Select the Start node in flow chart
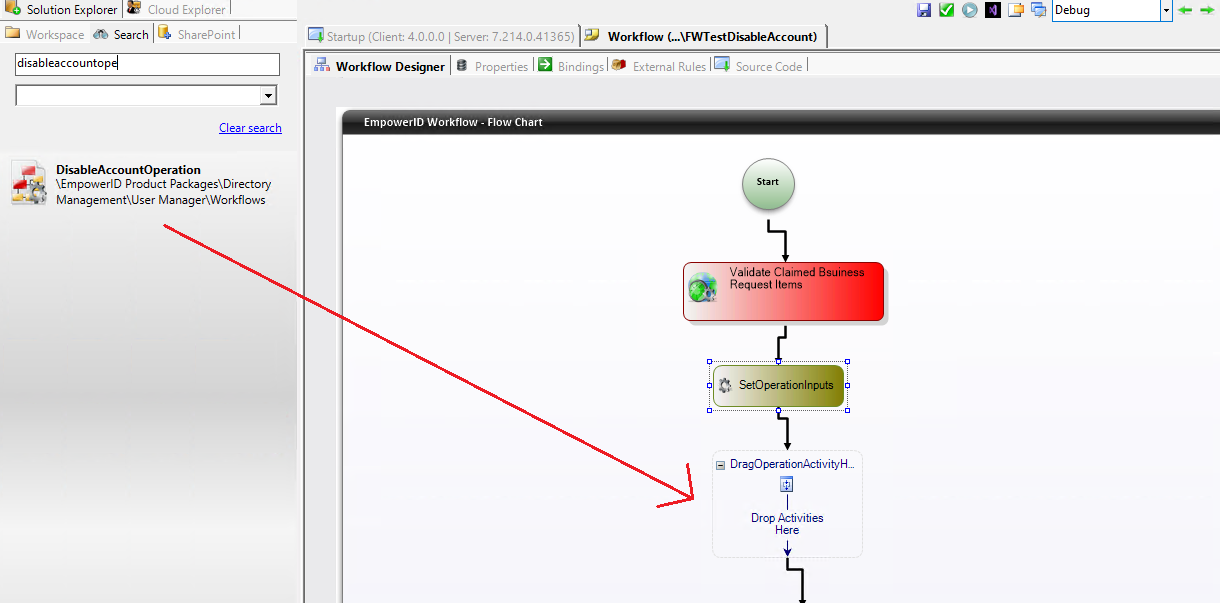Image resolution: width=1221 pixels, height=609 pixels. pyautogui.click(x=768, y=184)
